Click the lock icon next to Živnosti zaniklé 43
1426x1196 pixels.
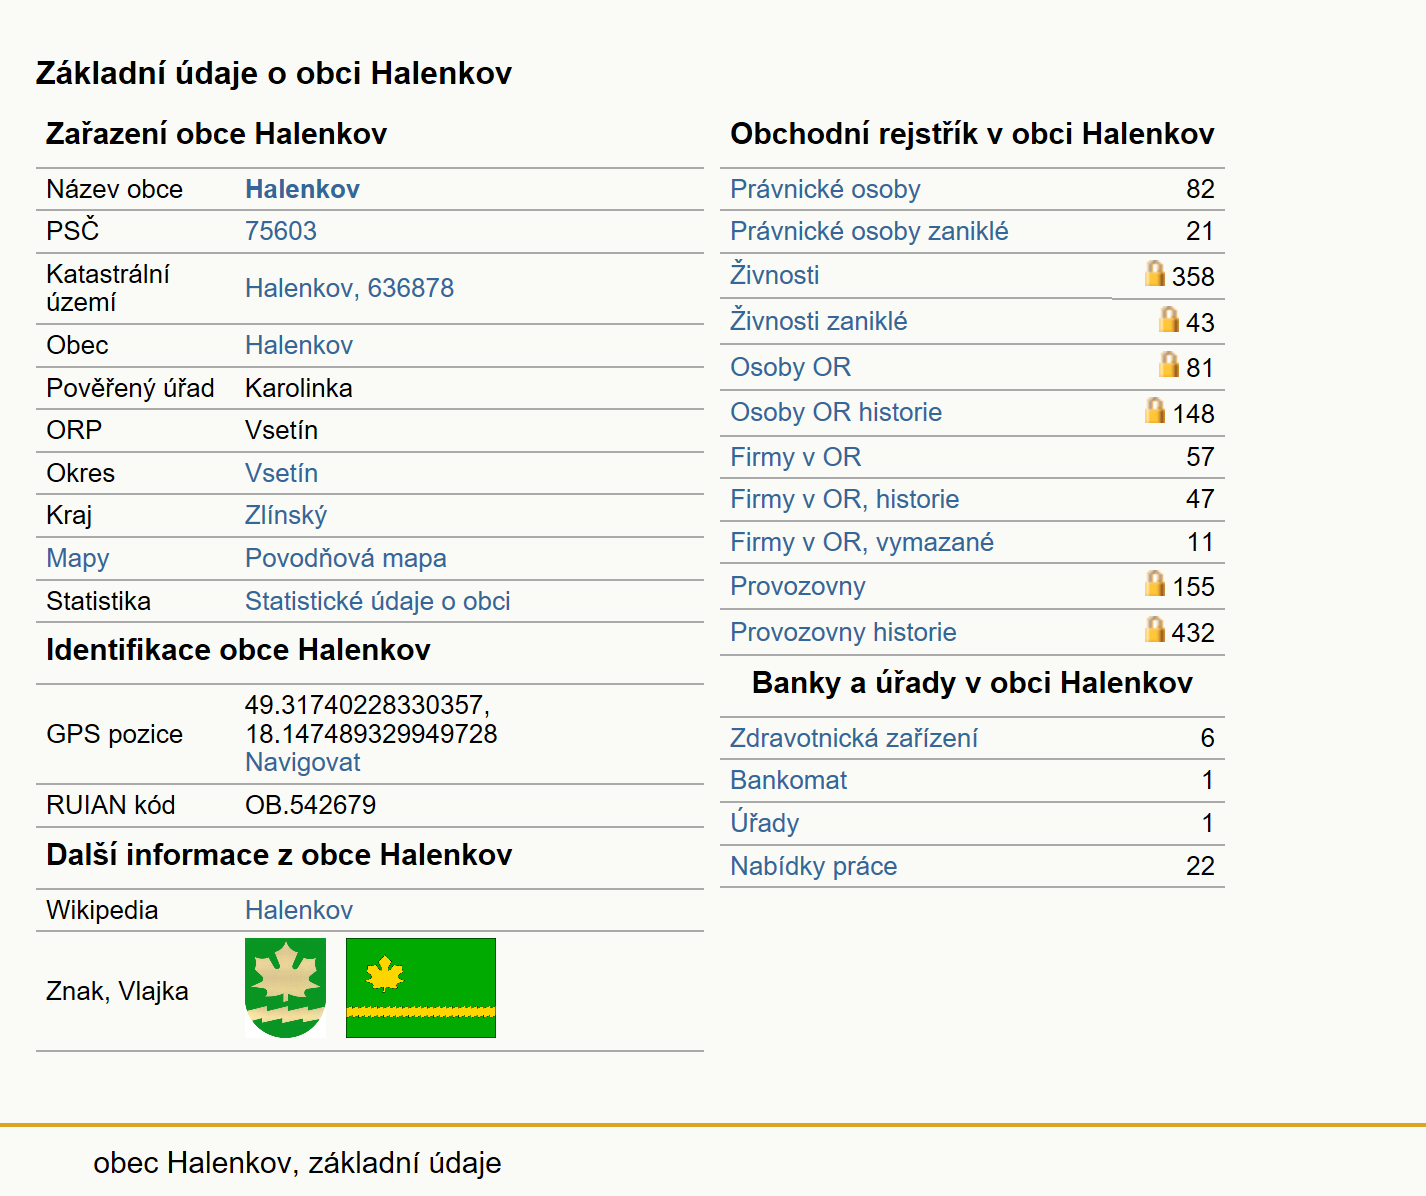(1169, 319)
